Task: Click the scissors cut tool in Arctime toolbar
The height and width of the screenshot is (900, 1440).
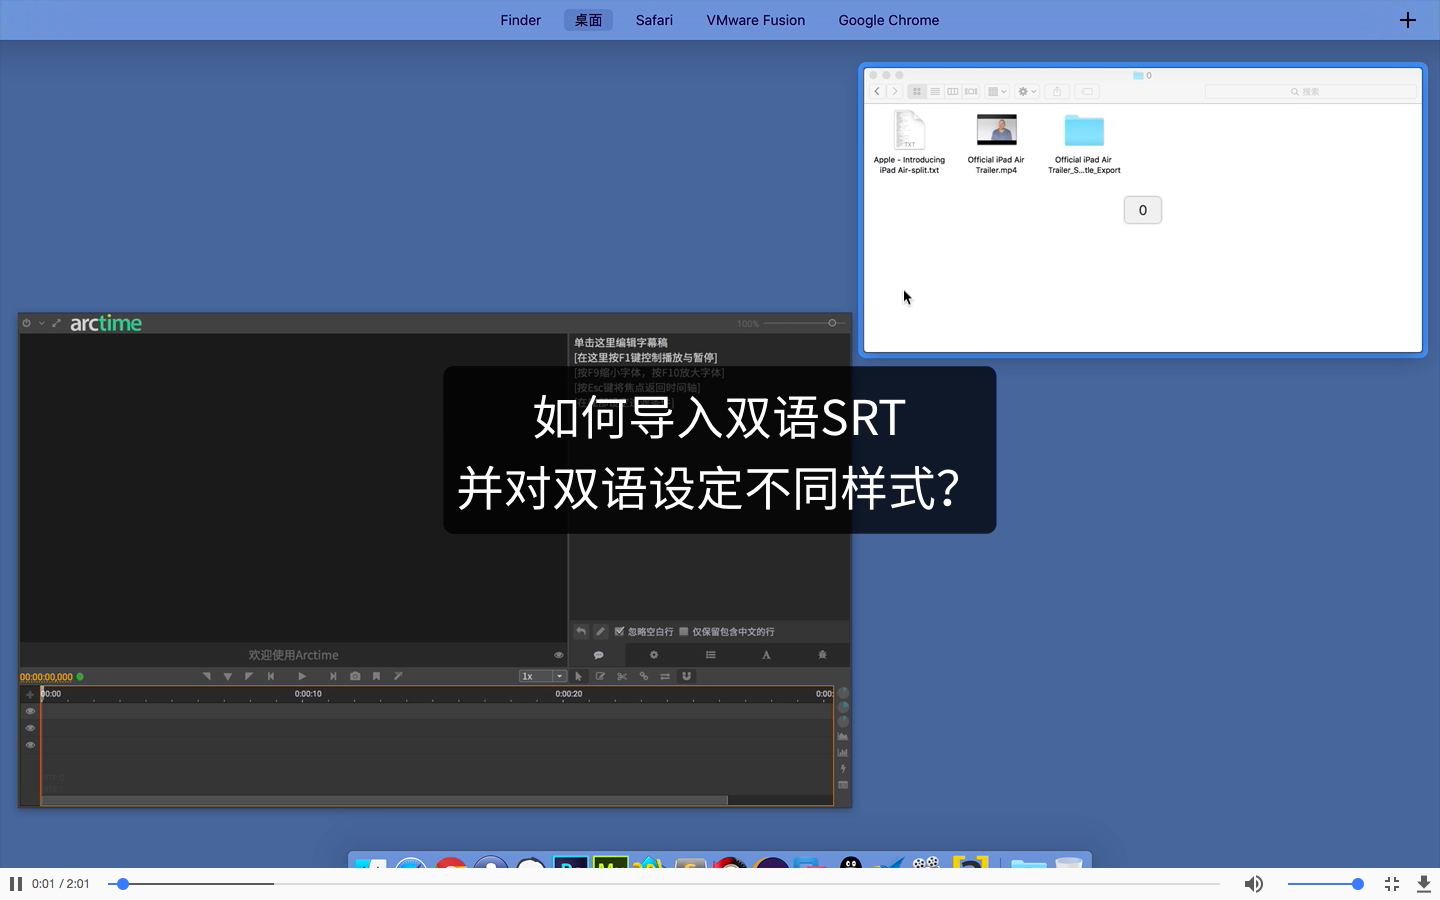Action: (622, 676)
